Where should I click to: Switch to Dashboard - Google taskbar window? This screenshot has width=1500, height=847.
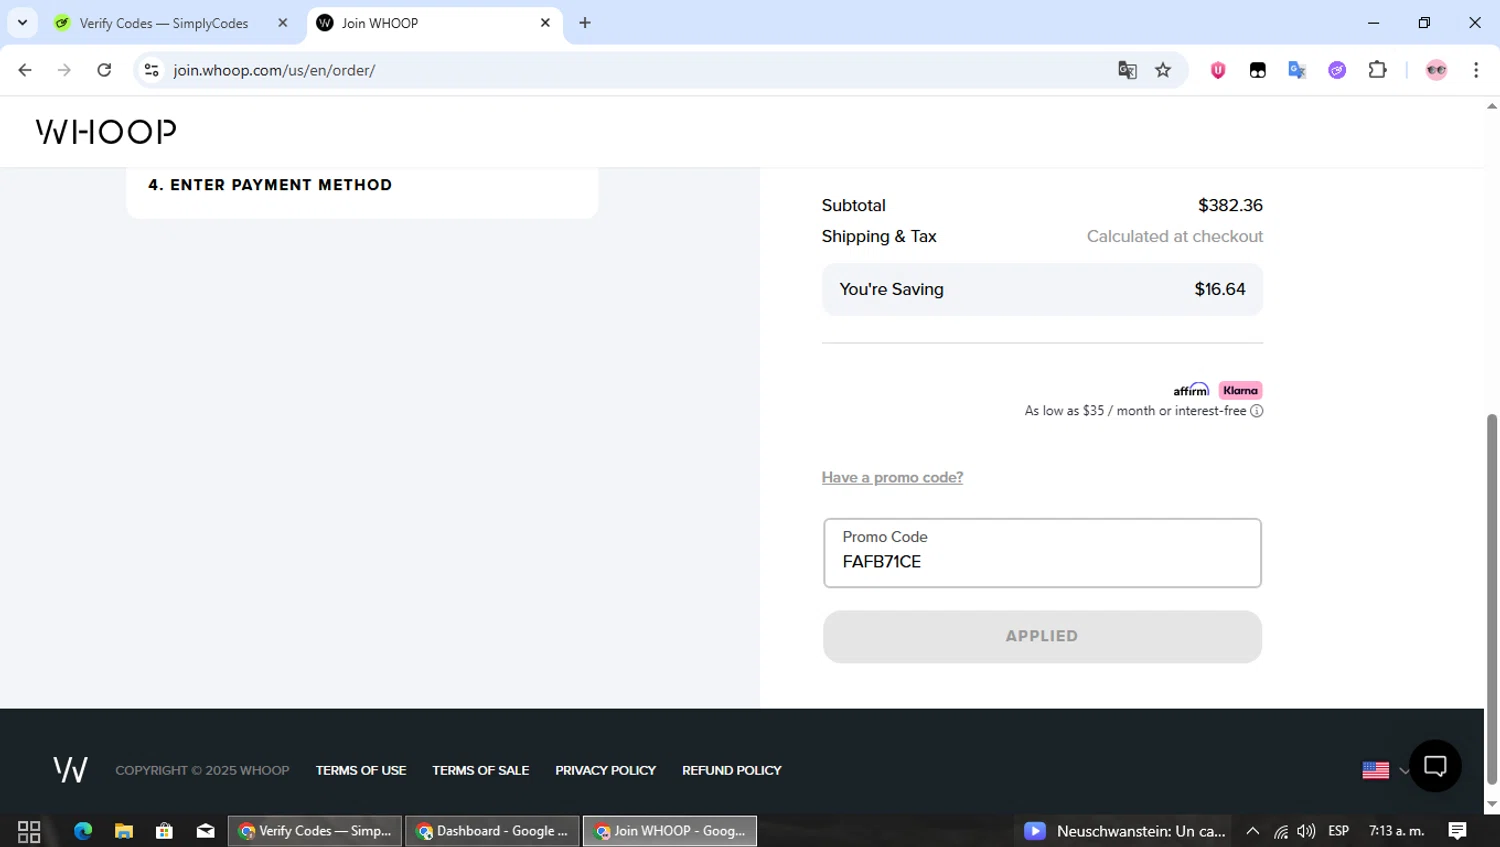[x=492, y=831]
